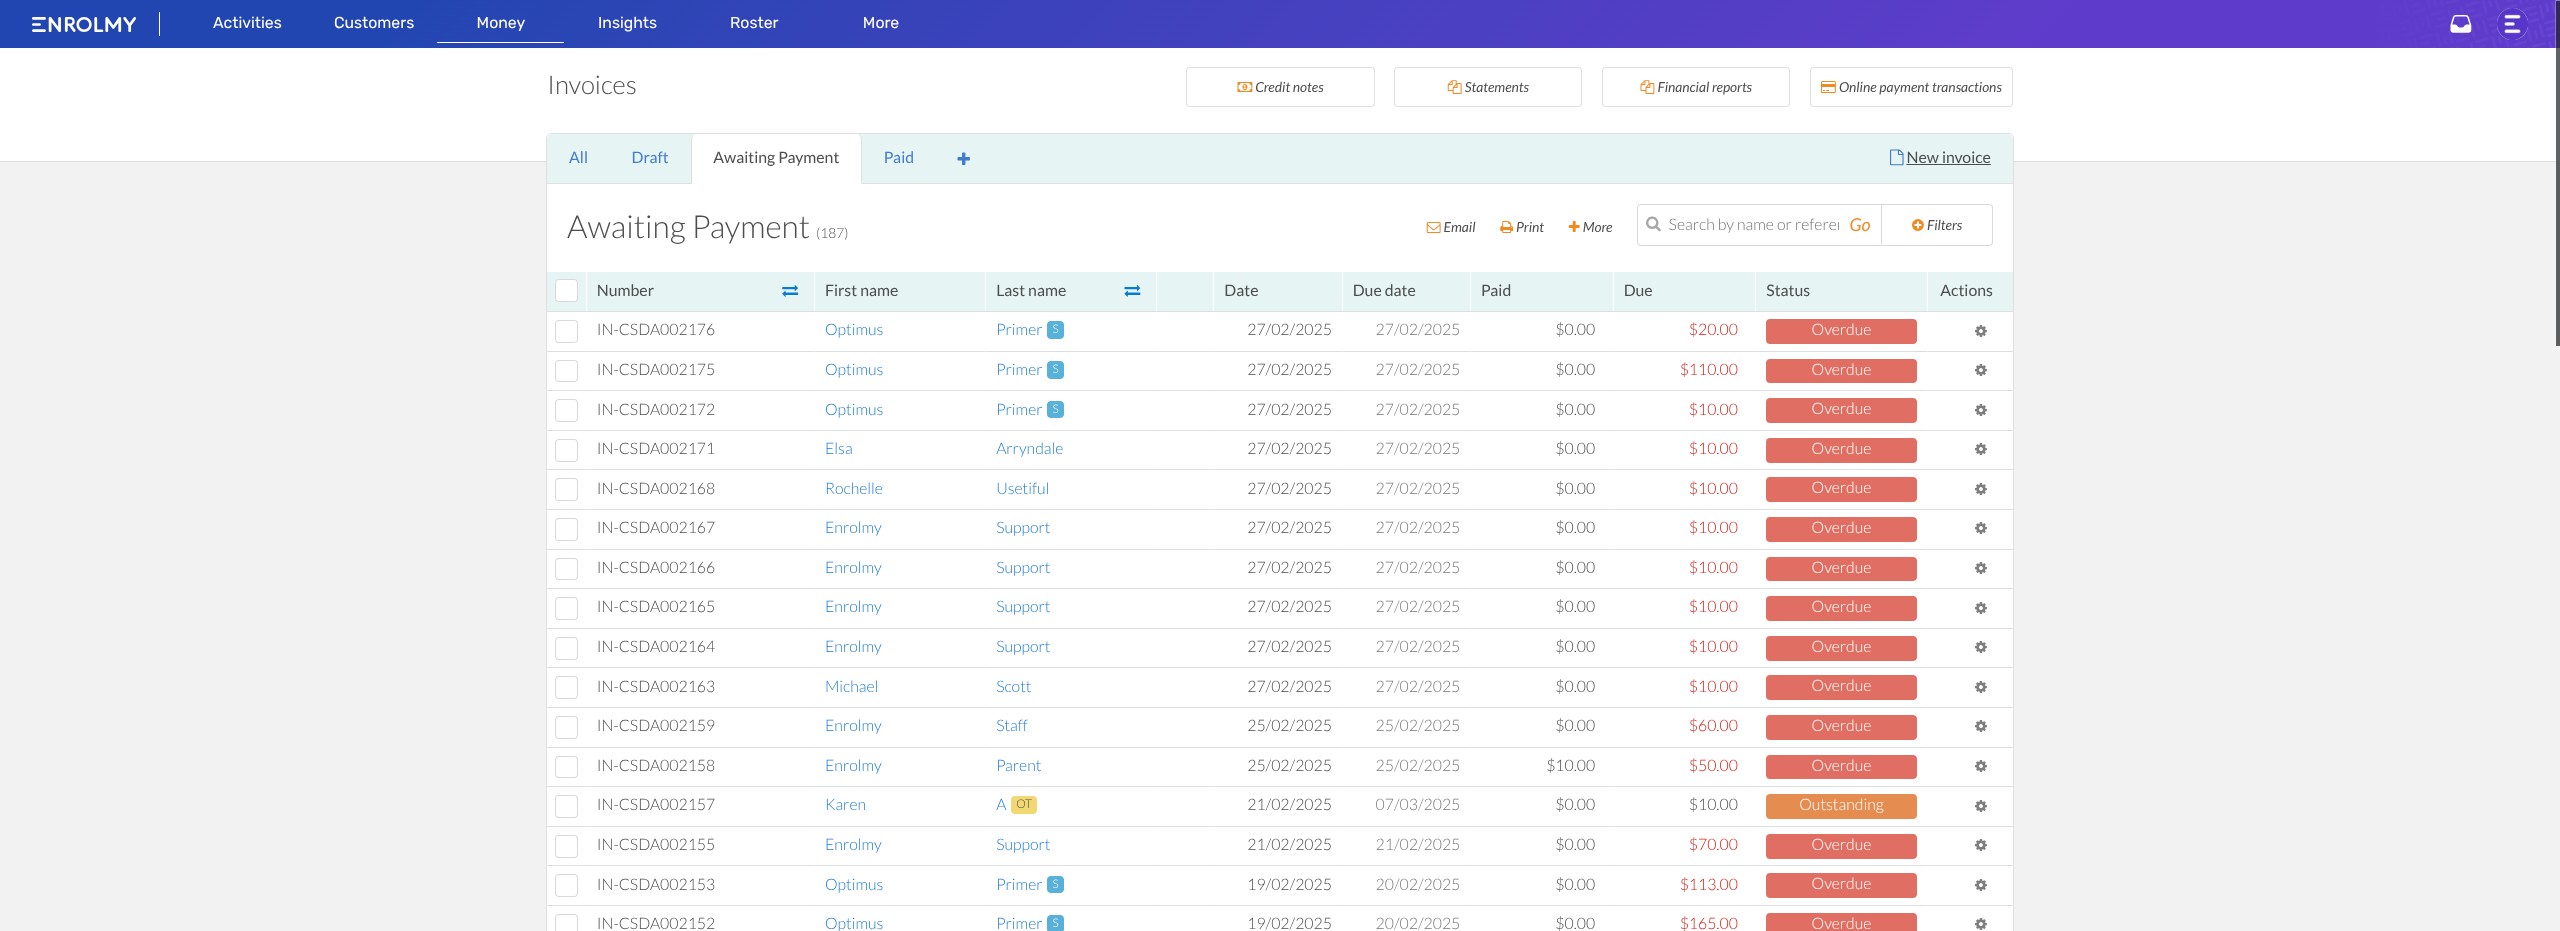Sort by Number column arrows icon

click(x=790, y=291)
